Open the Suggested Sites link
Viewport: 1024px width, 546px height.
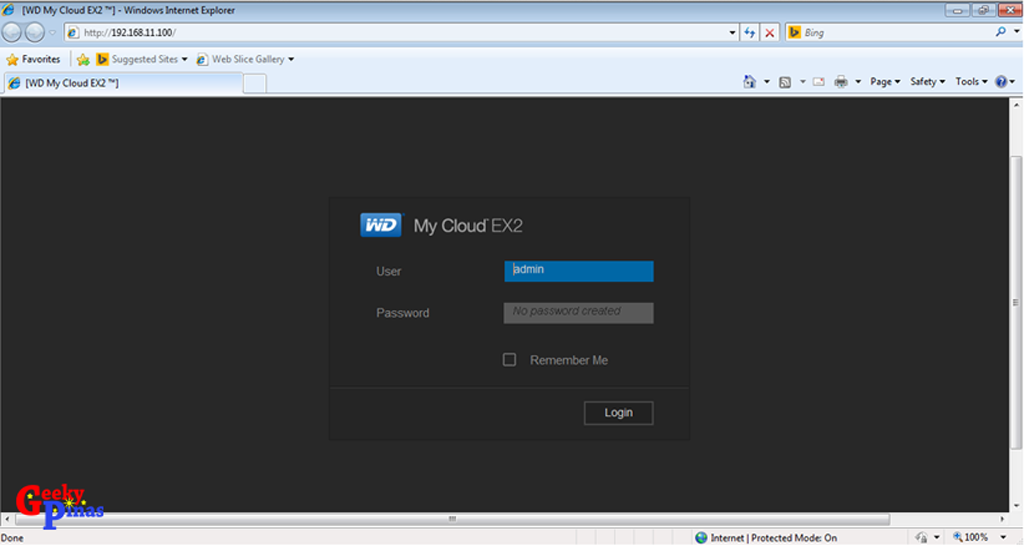tap(142, 59)
